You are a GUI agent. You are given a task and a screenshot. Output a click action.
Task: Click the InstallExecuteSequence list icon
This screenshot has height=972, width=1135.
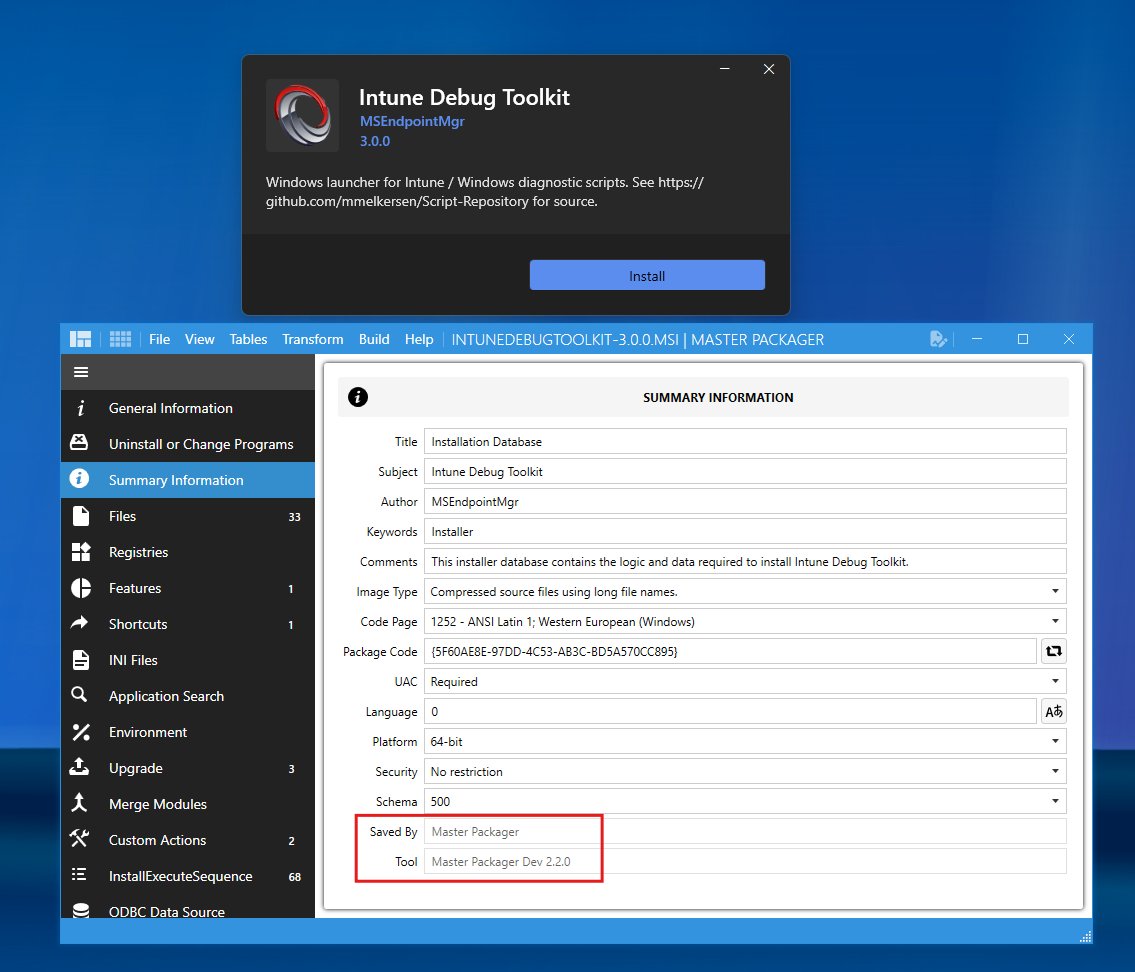80,875
